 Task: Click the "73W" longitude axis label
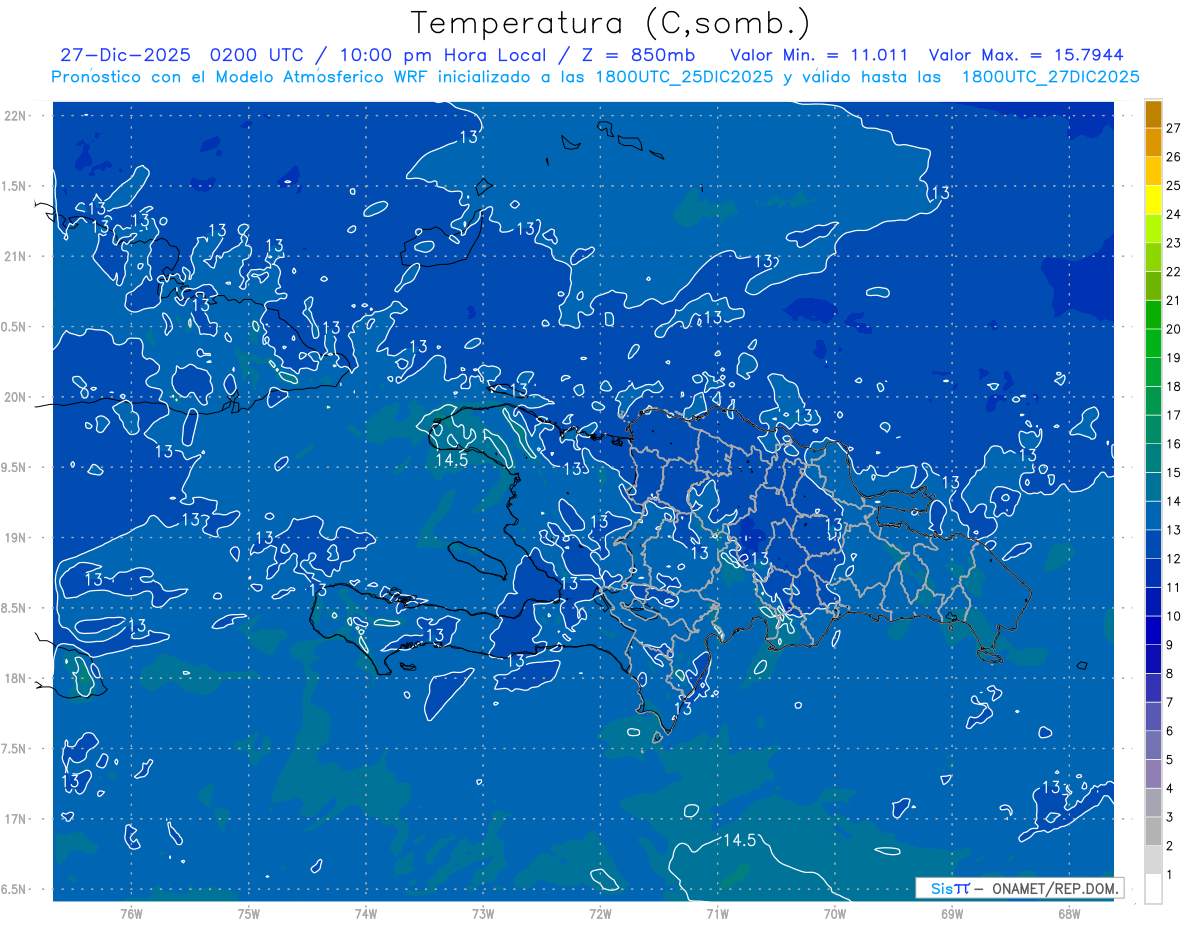tap(483, 914)
